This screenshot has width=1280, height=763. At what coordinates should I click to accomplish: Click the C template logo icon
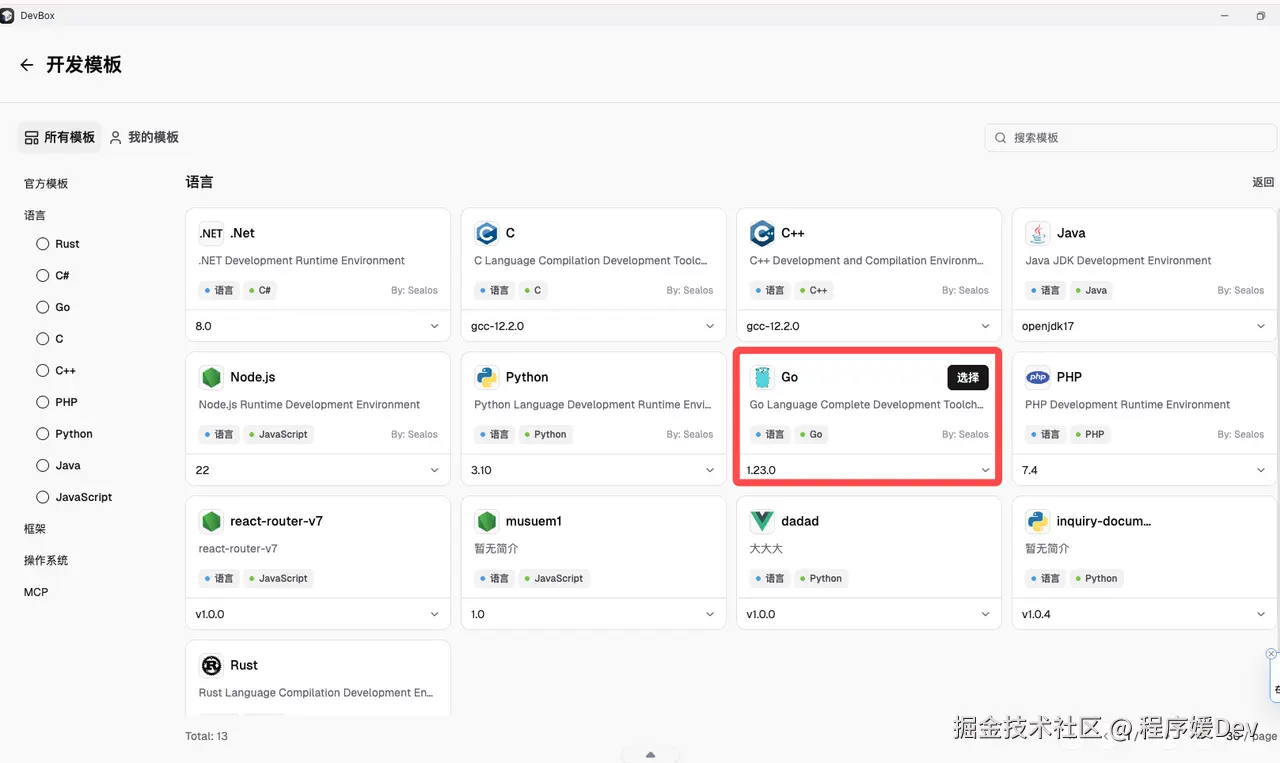(487, 233)
